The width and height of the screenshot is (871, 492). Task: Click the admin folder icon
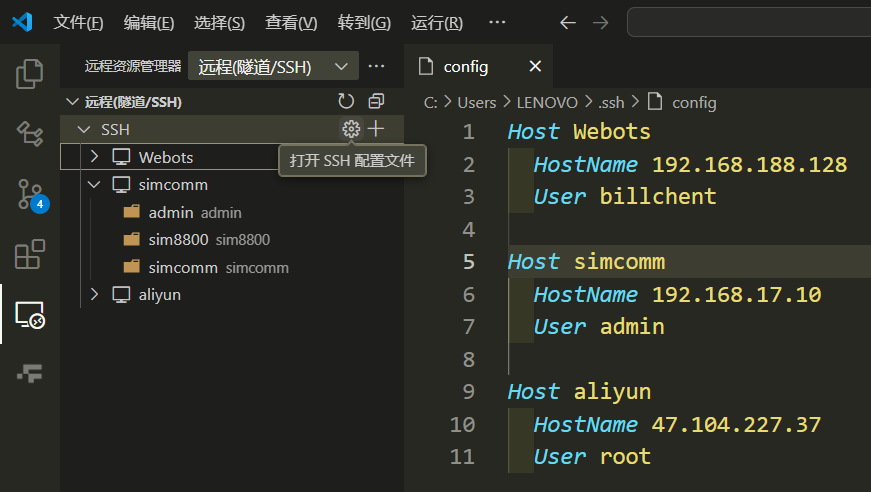coord(132,212)
